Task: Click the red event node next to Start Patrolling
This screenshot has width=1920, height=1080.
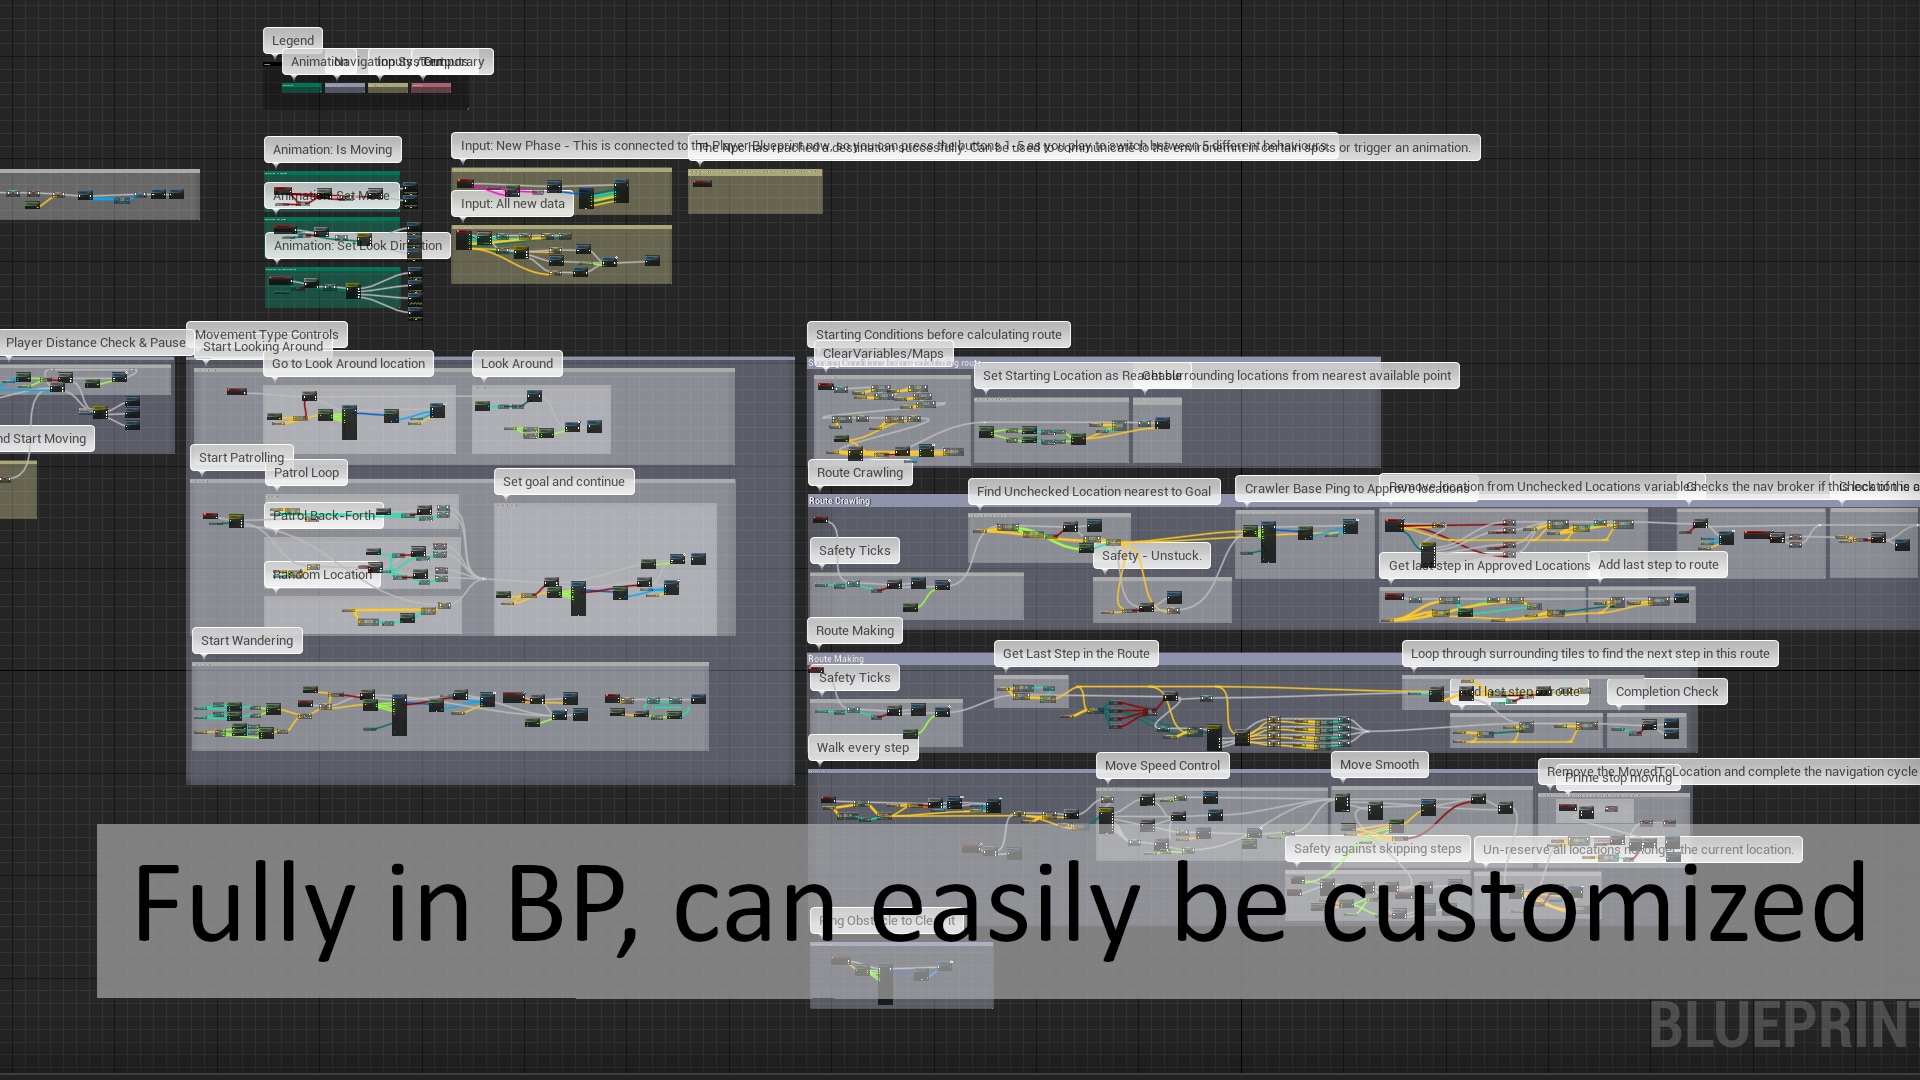Action: point(209,516)
